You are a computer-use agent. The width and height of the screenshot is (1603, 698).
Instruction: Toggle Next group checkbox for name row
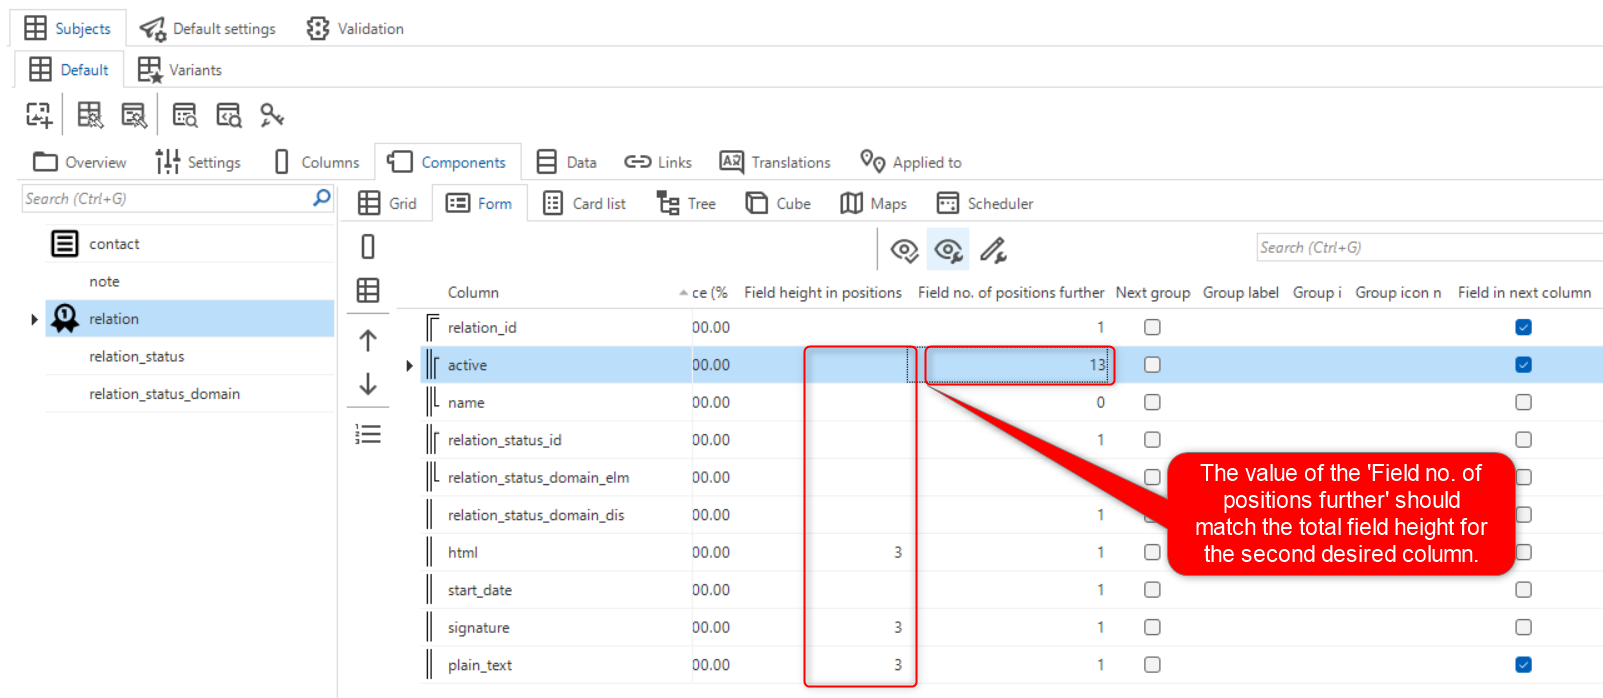[x=1152, y=402]
